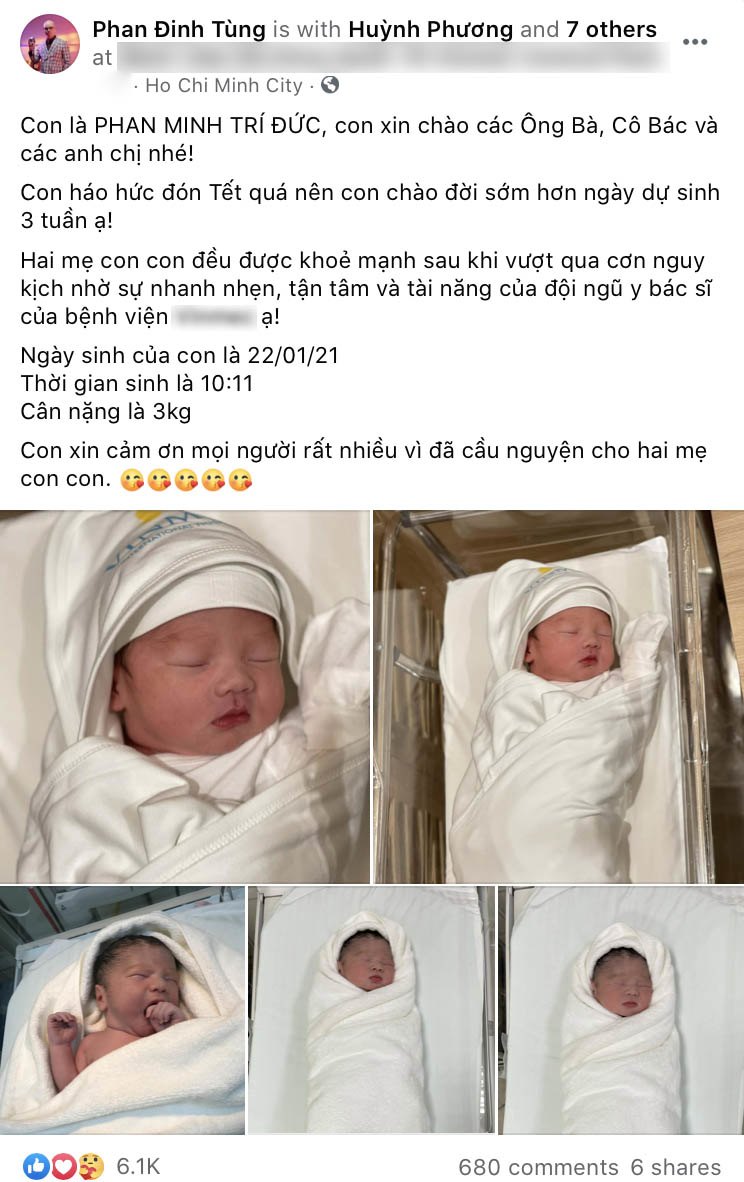Open the photo of the baby with raised fists
The image size is (744, 1182).
coord(122,1010)
